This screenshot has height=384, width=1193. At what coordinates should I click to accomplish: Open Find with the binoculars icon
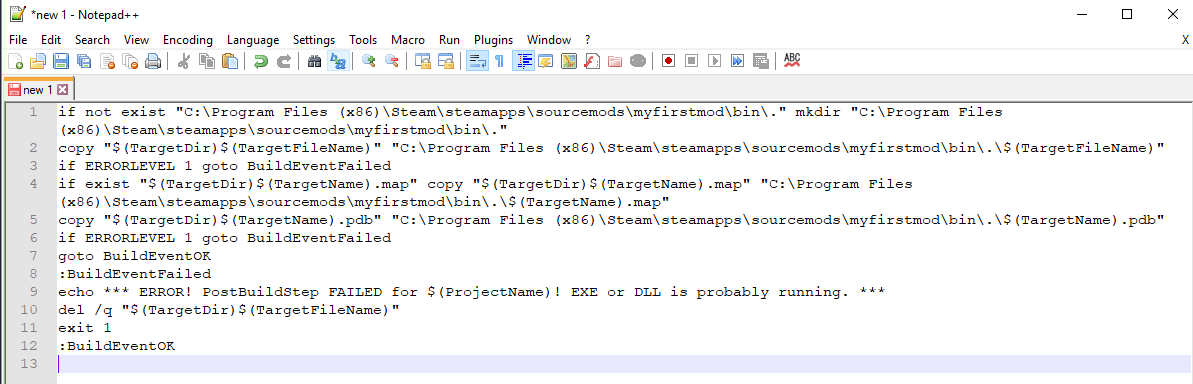tap(313, 62)
